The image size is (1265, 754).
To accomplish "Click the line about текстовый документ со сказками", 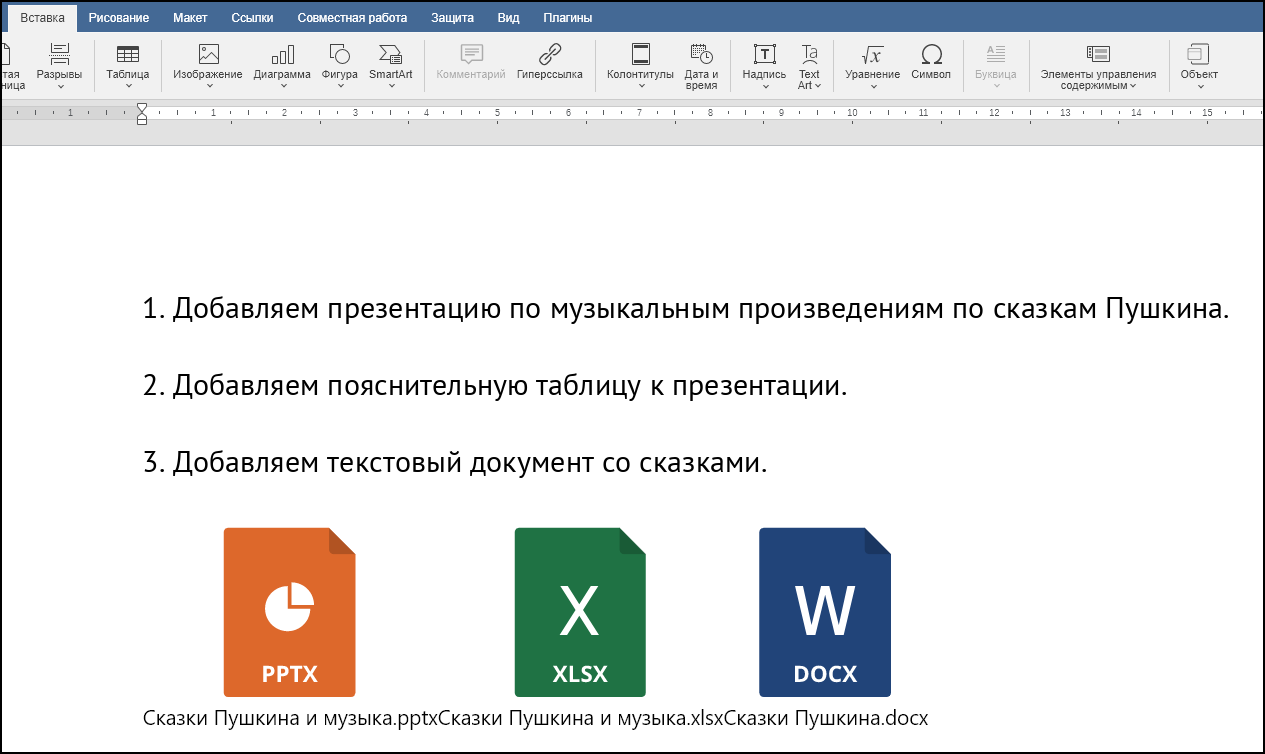I will pos(455,463).
